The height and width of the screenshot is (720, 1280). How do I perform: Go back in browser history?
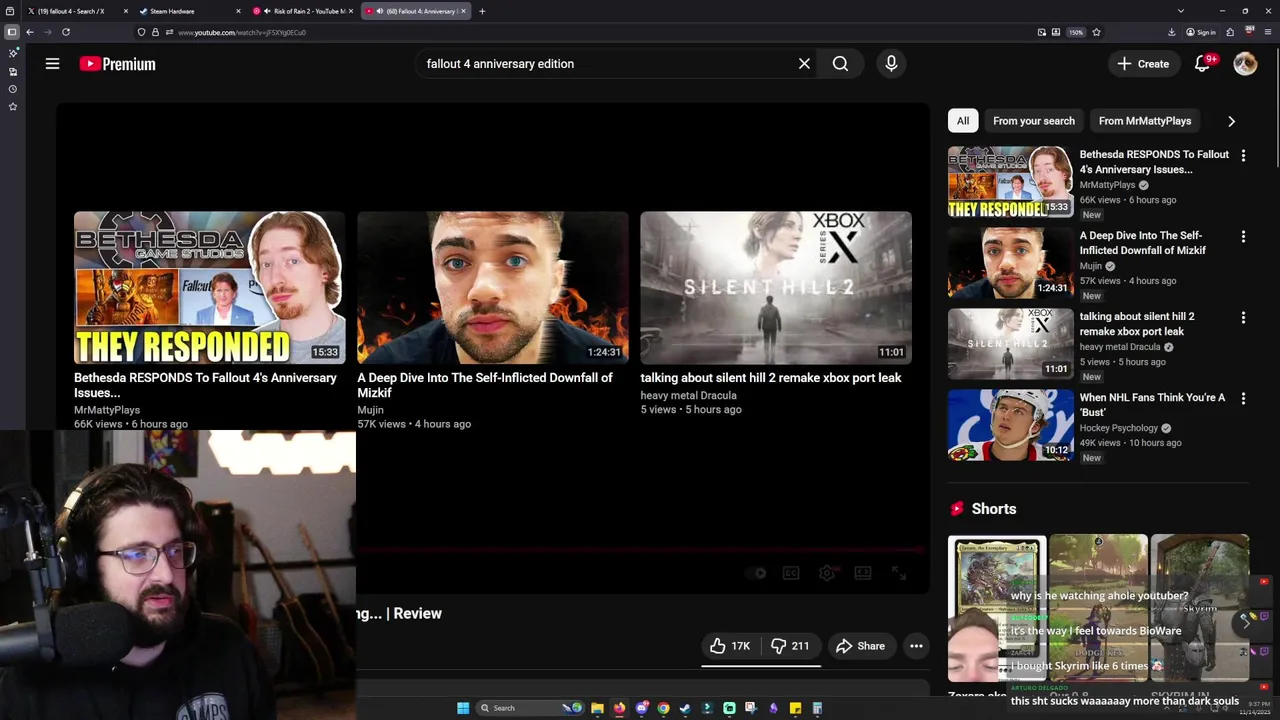pyautogui.click(x=30, y=32)
